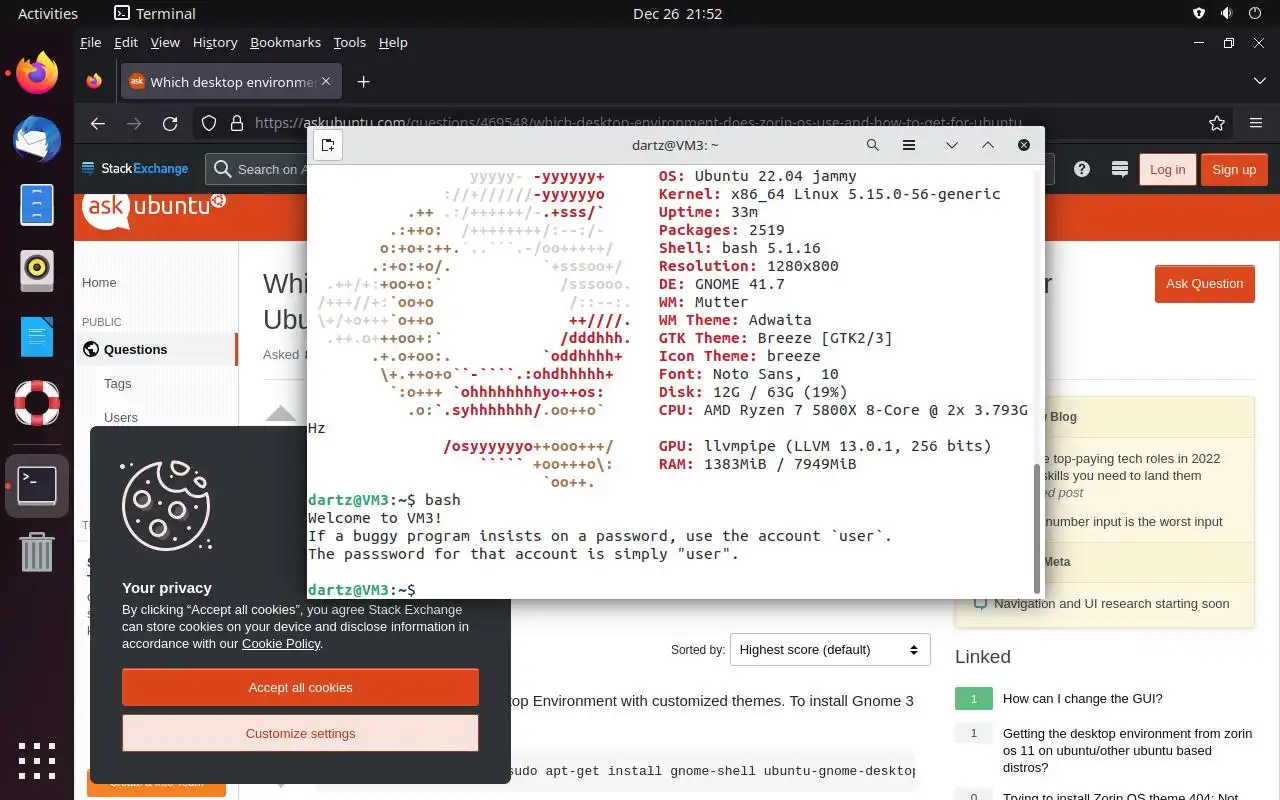Viewport: 1280px width, 800px height.
Task: Open the Bookmarks menu in Firefox
Action: [x=285, y=42]
